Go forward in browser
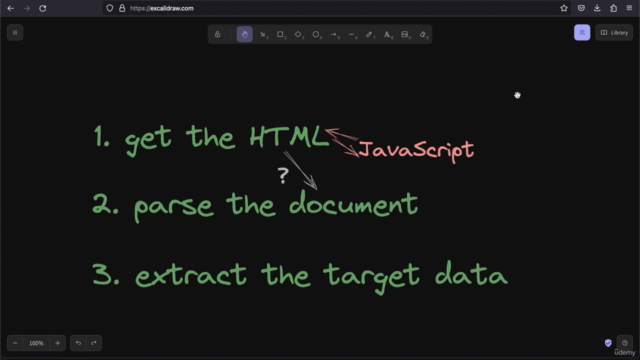Image resolution: width=640 pixels, height=360 pixels. pyautogui.click(x=27, y=8)
